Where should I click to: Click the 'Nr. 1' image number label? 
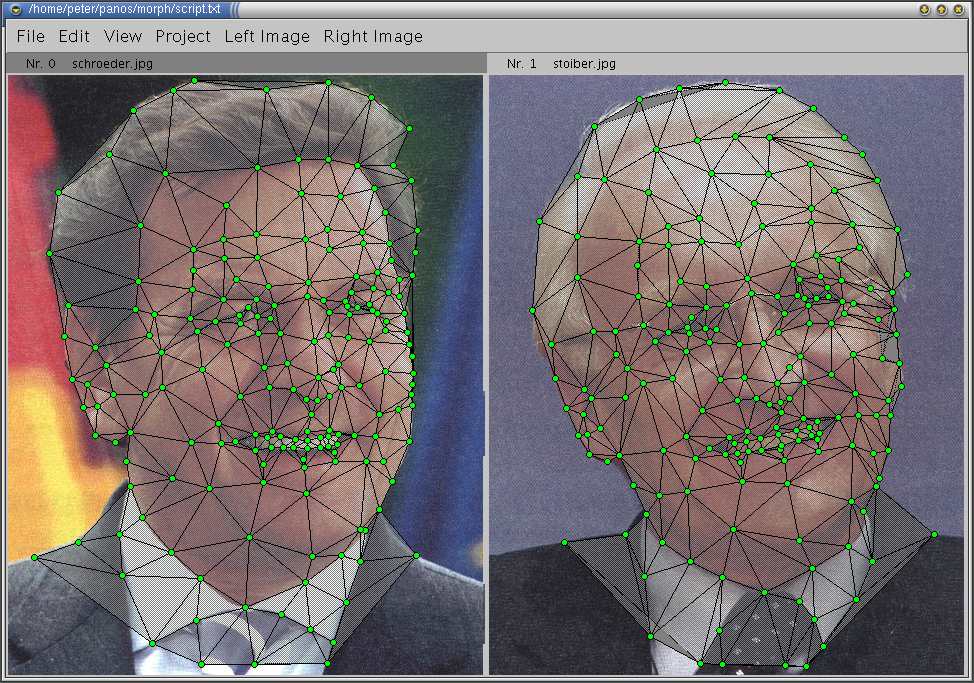pyautogui.click(x=521, y=63)
